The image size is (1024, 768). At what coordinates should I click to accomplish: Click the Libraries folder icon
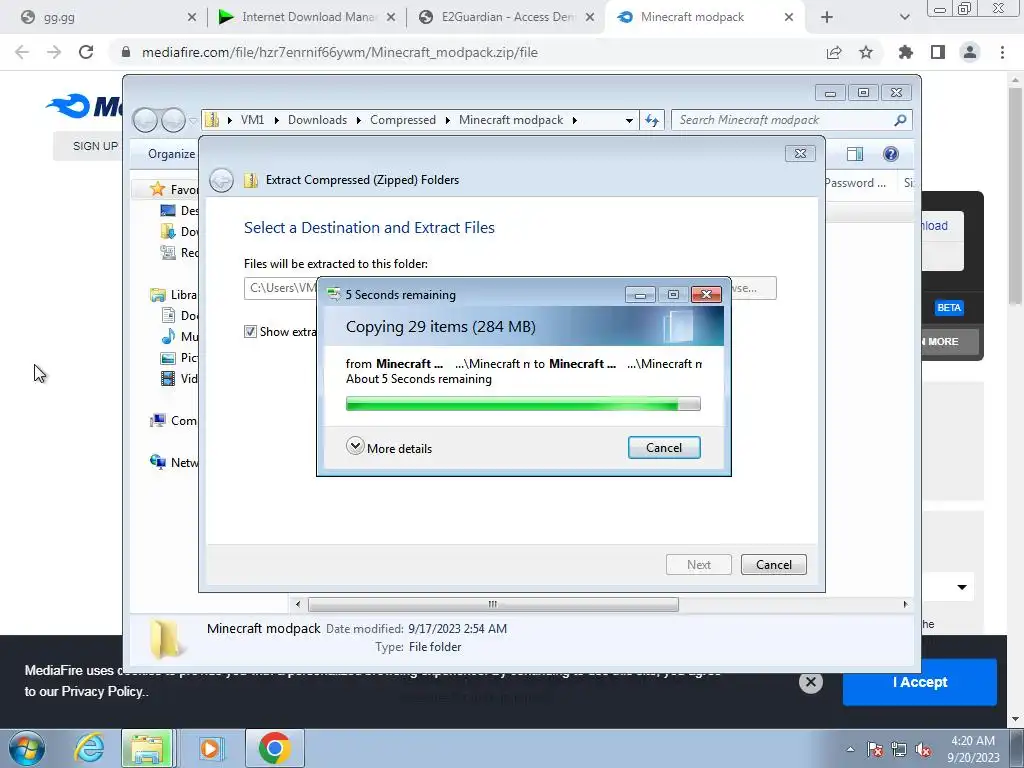[x=157, y=295]
